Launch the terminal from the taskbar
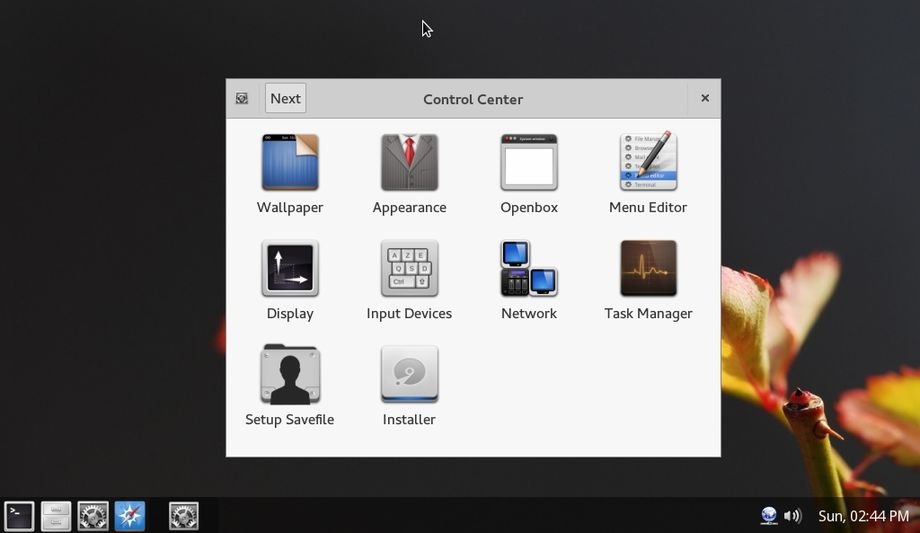Viewport: 920px width, 533px height. click(19, 516)
